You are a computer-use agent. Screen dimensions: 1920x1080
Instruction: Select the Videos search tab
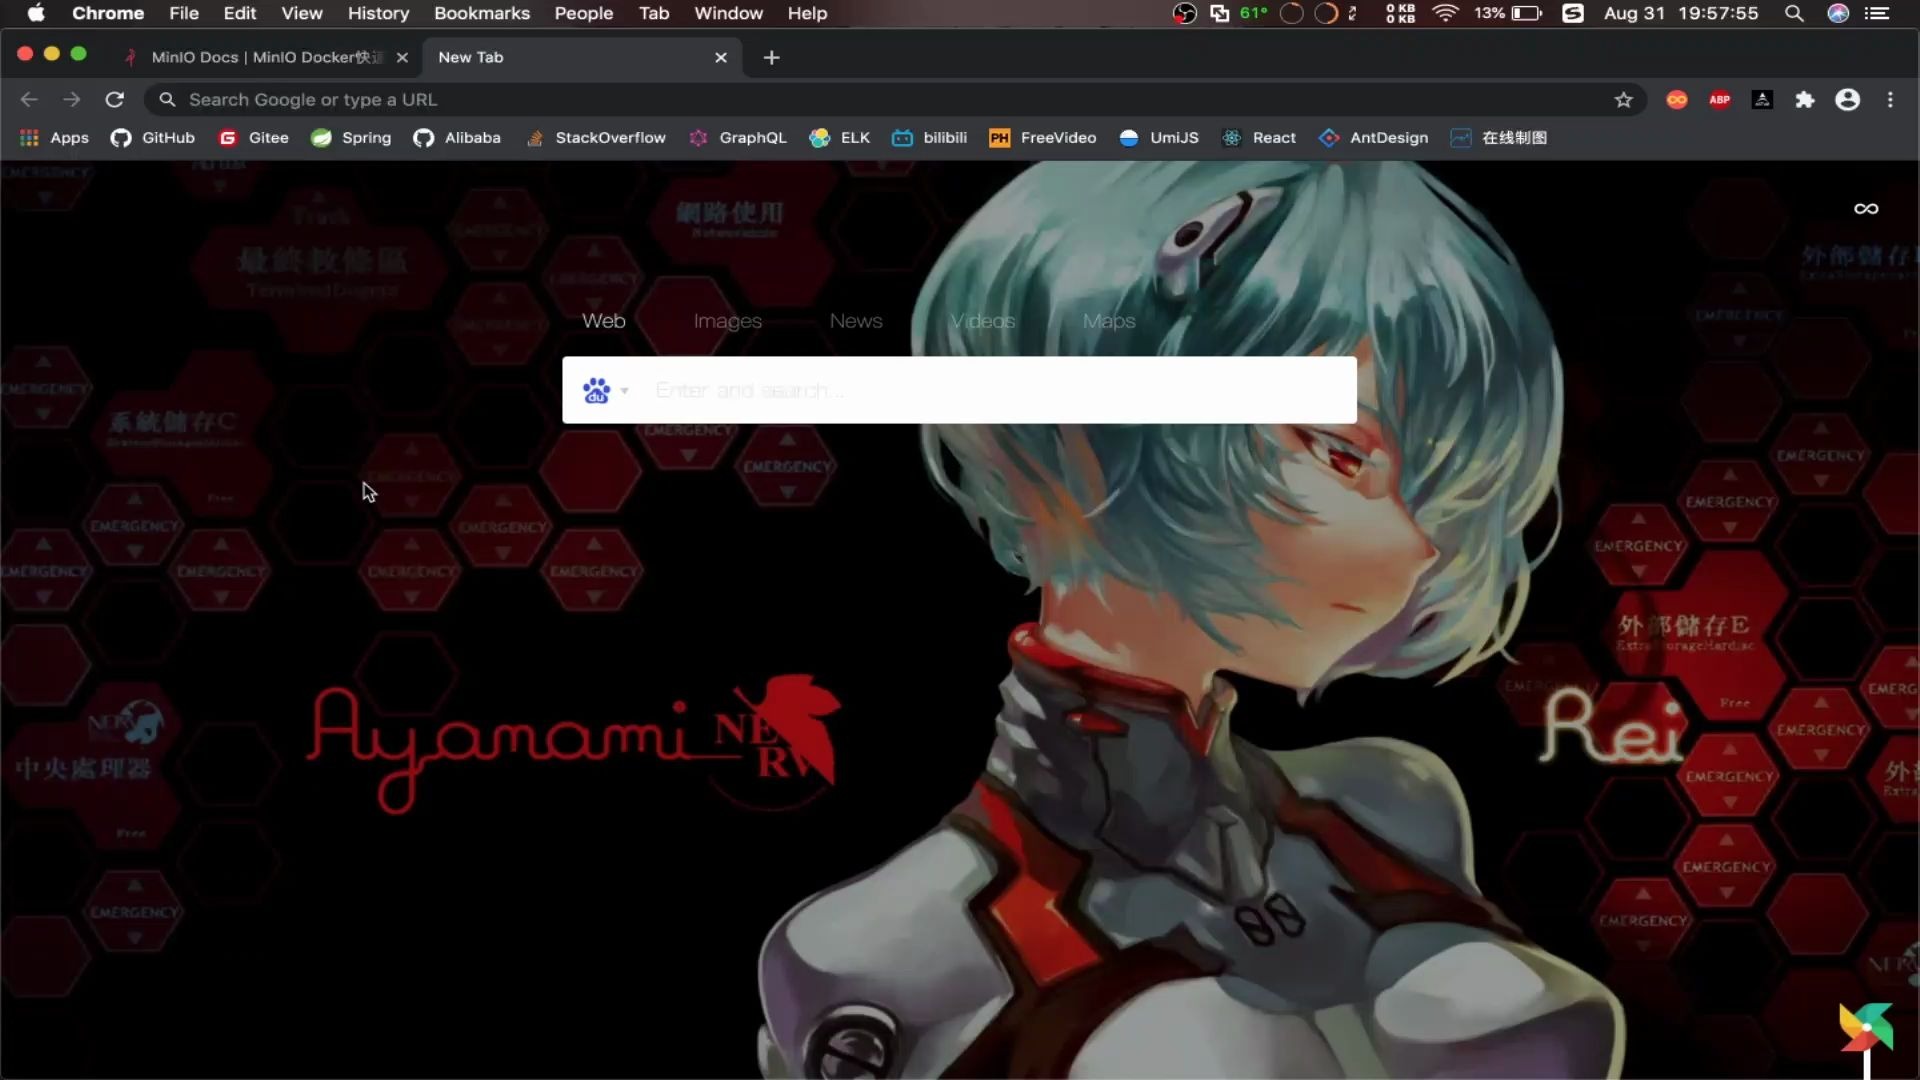[982, 320]
